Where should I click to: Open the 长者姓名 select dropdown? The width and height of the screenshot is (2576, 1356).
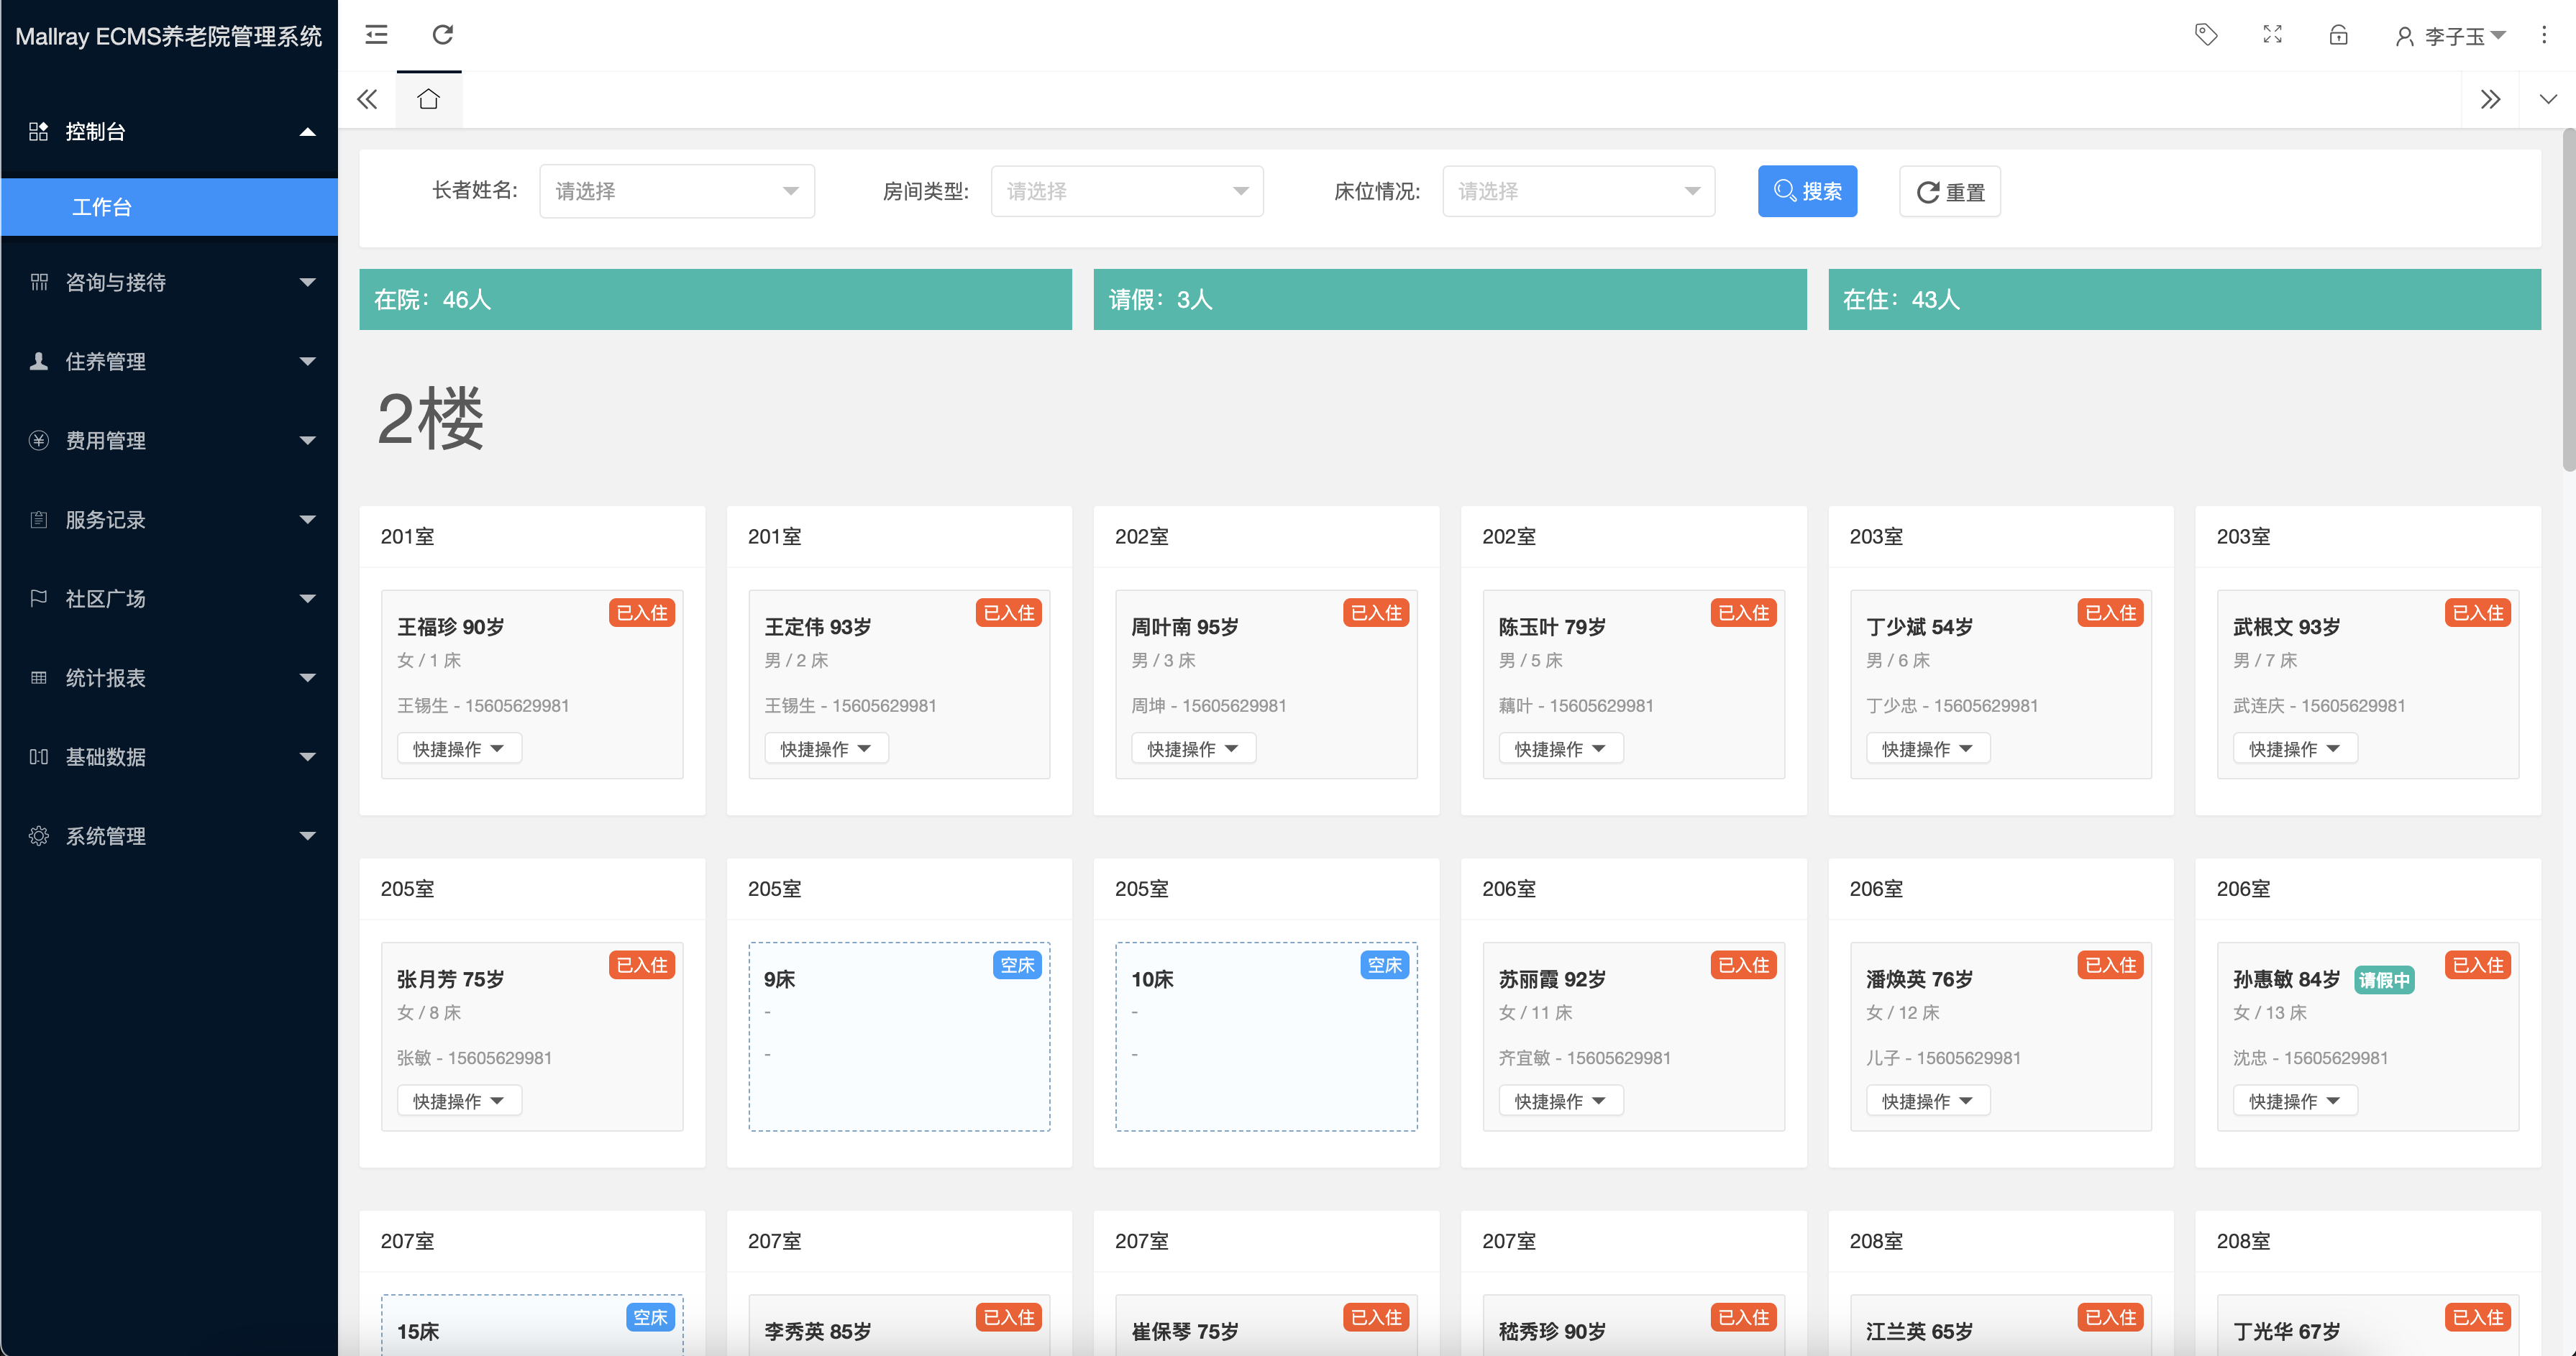tap(676, 191)
